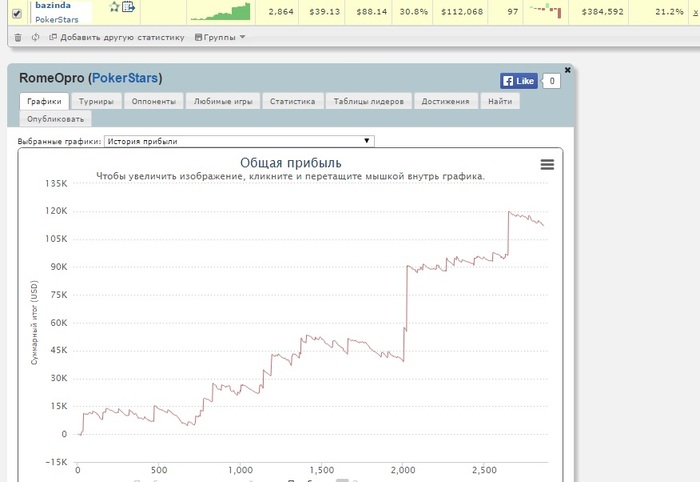
Task: Click the 120K y-axis label
Action: tap(56, 211)
